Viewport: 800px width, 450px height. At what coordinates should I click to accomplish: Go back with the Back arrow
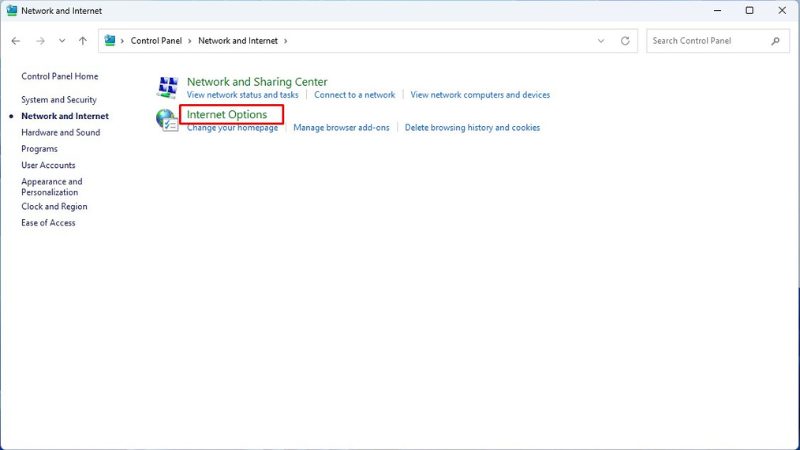point(16,41)
